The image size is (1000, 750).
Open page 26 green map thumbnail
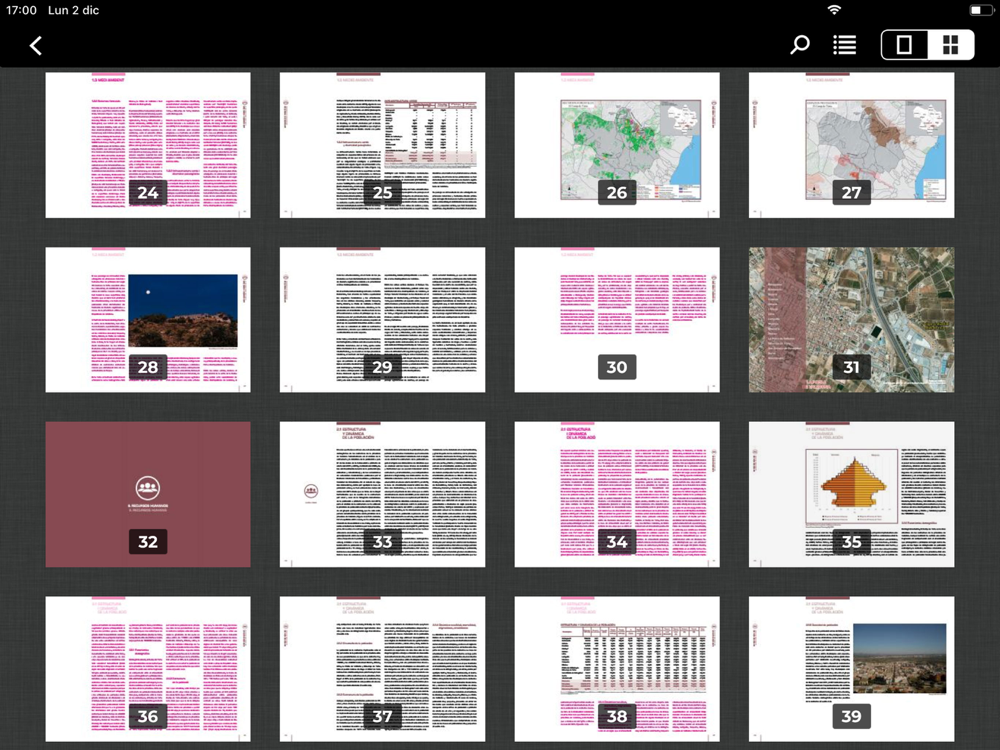[617, 145]
